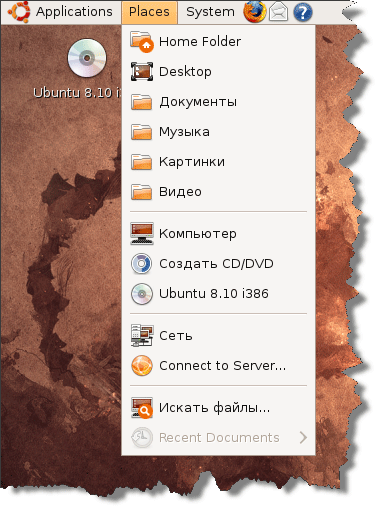
Task: Click the Home Folder icon with house badge
Action: click(x=142, y=42)
